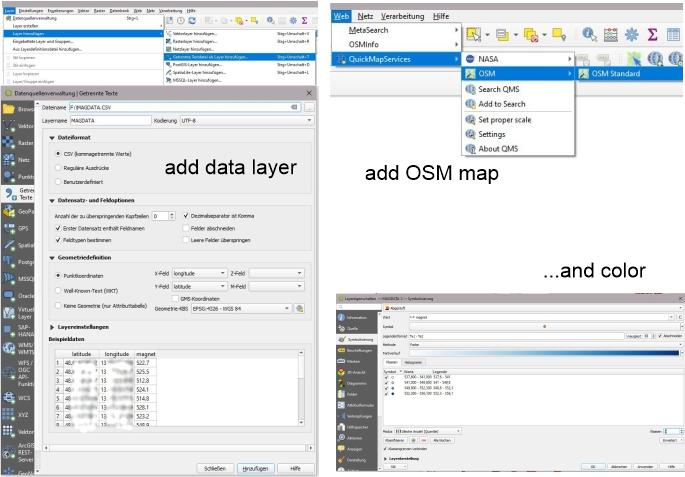The width and height of the screenshot is (685, 477).
Task: Open the Y-Feld latitude dropdown
Action: [199, 287]
